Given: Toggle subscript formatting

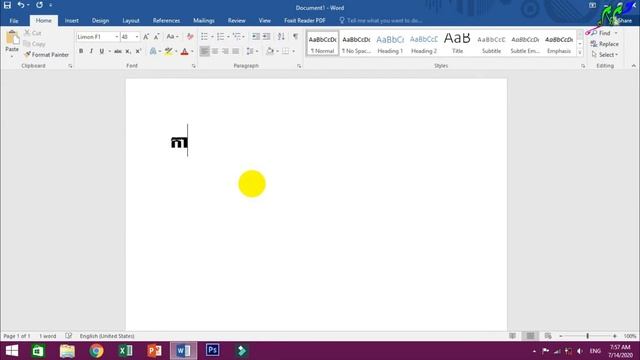Looking at the screenshot, I should pyautogui.click(x=128, y=51).
